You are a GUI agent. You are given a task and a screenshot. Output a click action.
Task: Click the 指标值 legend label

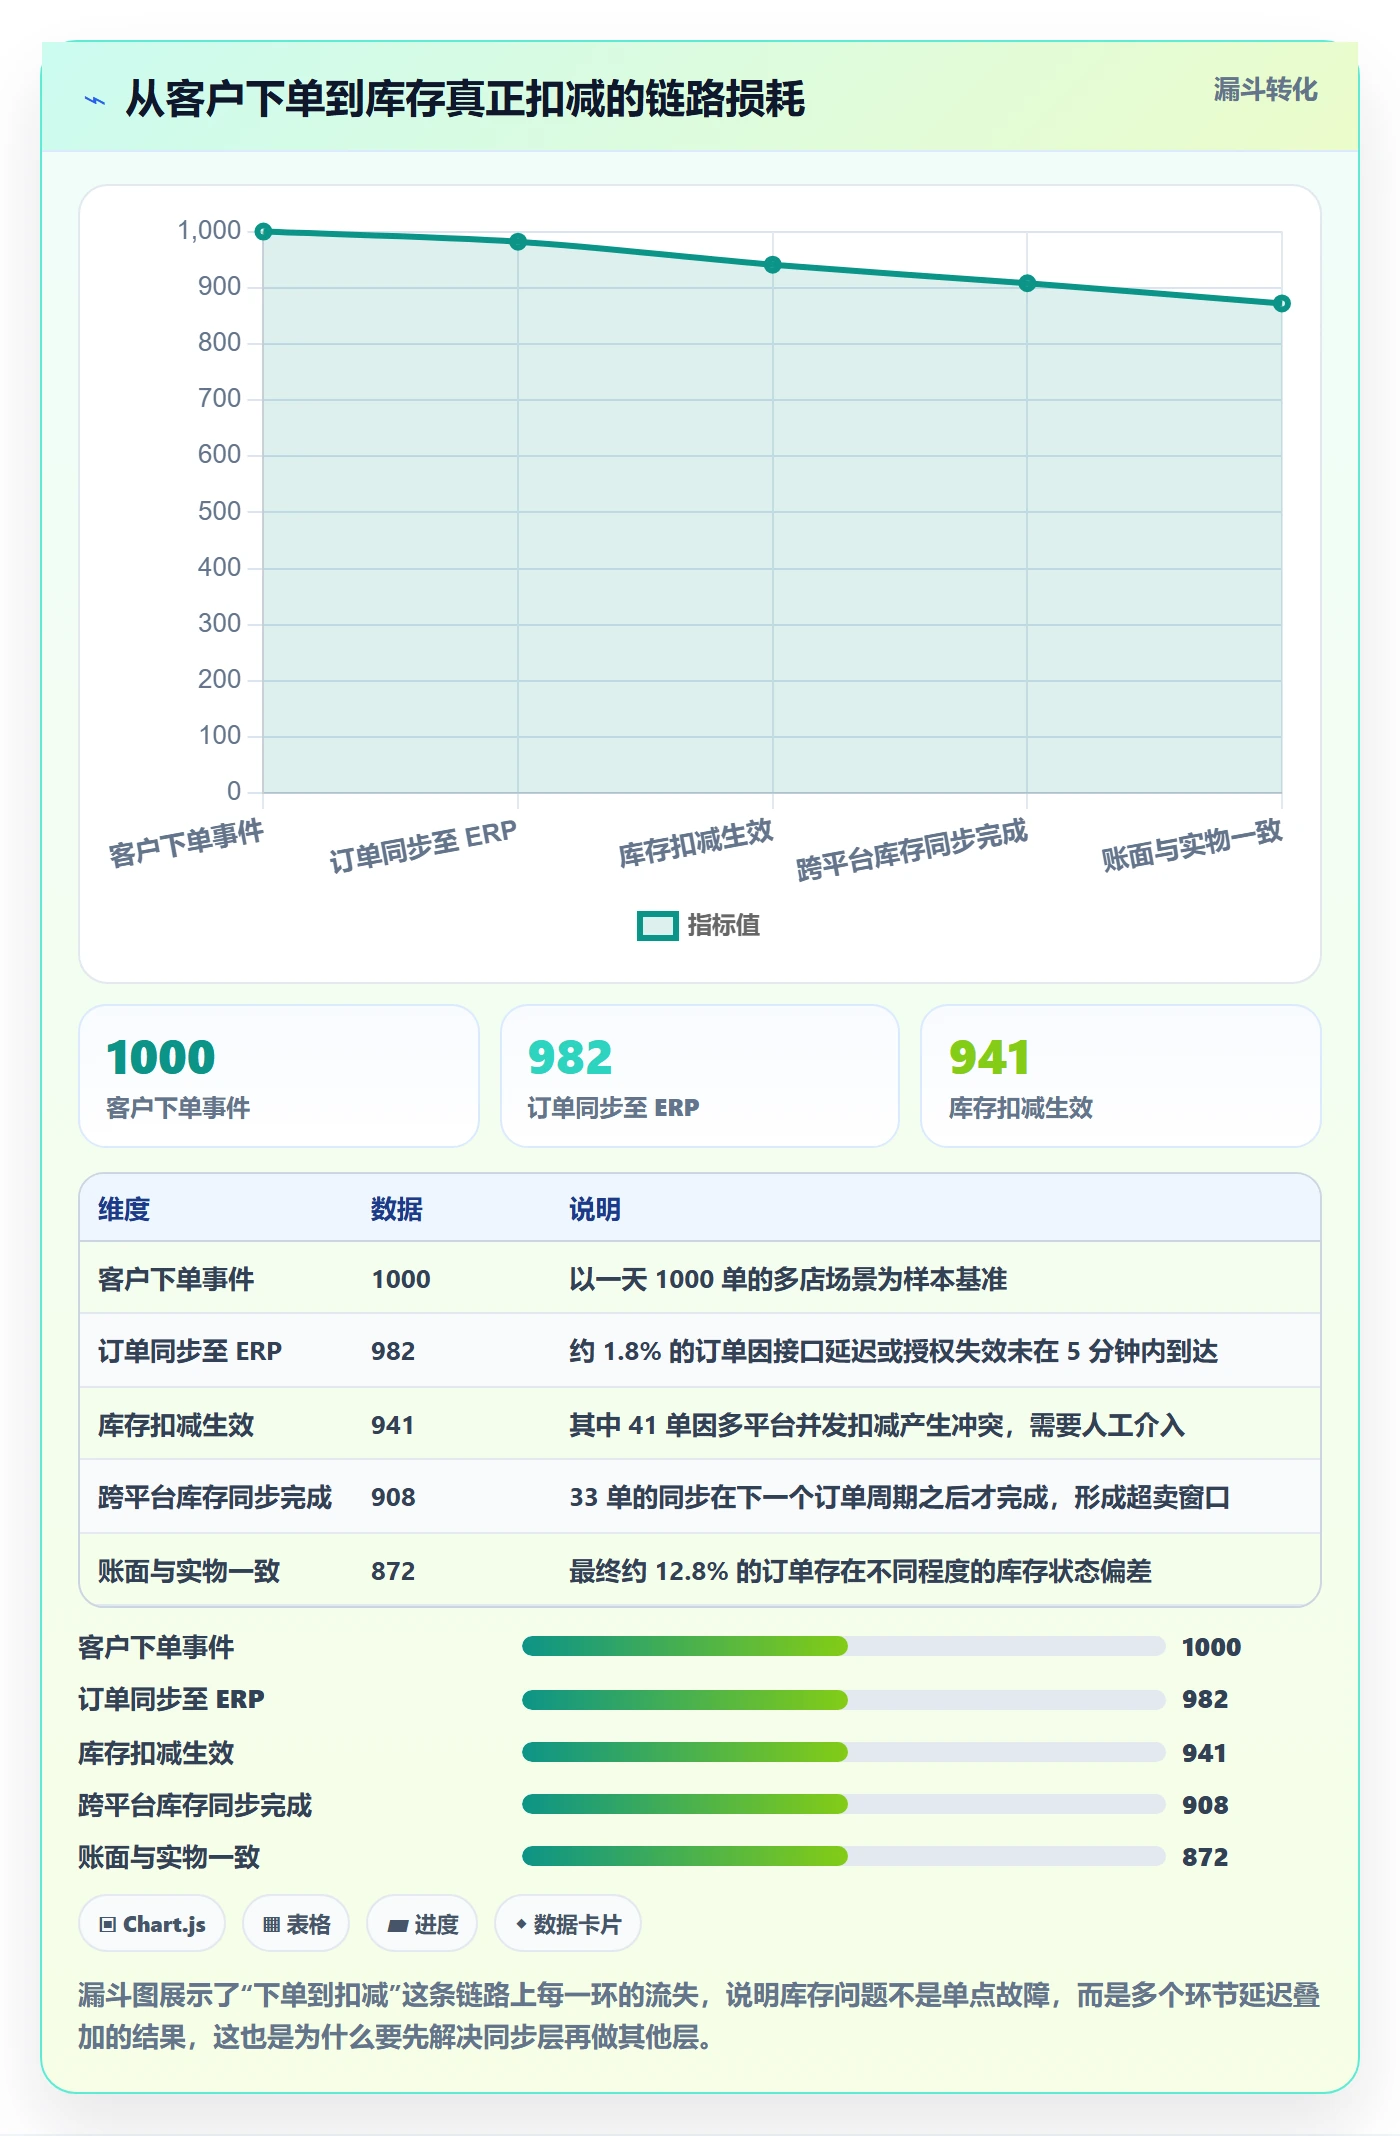[x=723, y=926]
